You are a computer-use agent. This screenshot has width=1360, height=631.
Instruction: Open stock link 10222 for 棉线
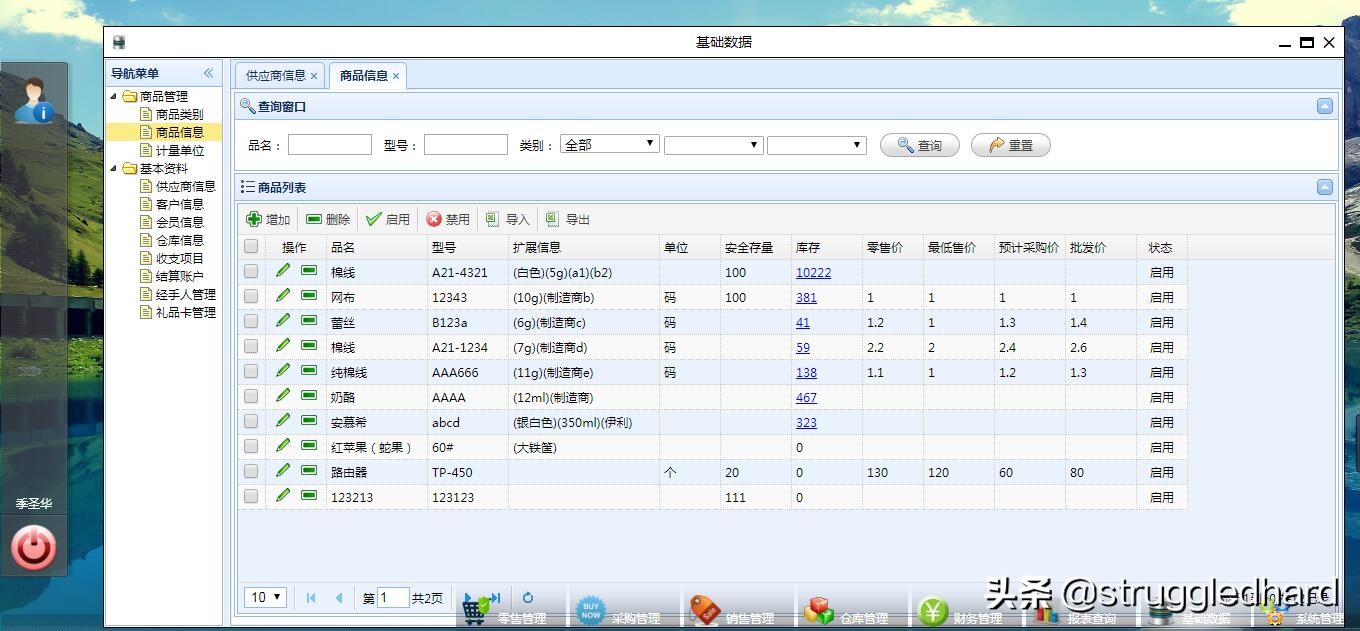coord(812,271)
